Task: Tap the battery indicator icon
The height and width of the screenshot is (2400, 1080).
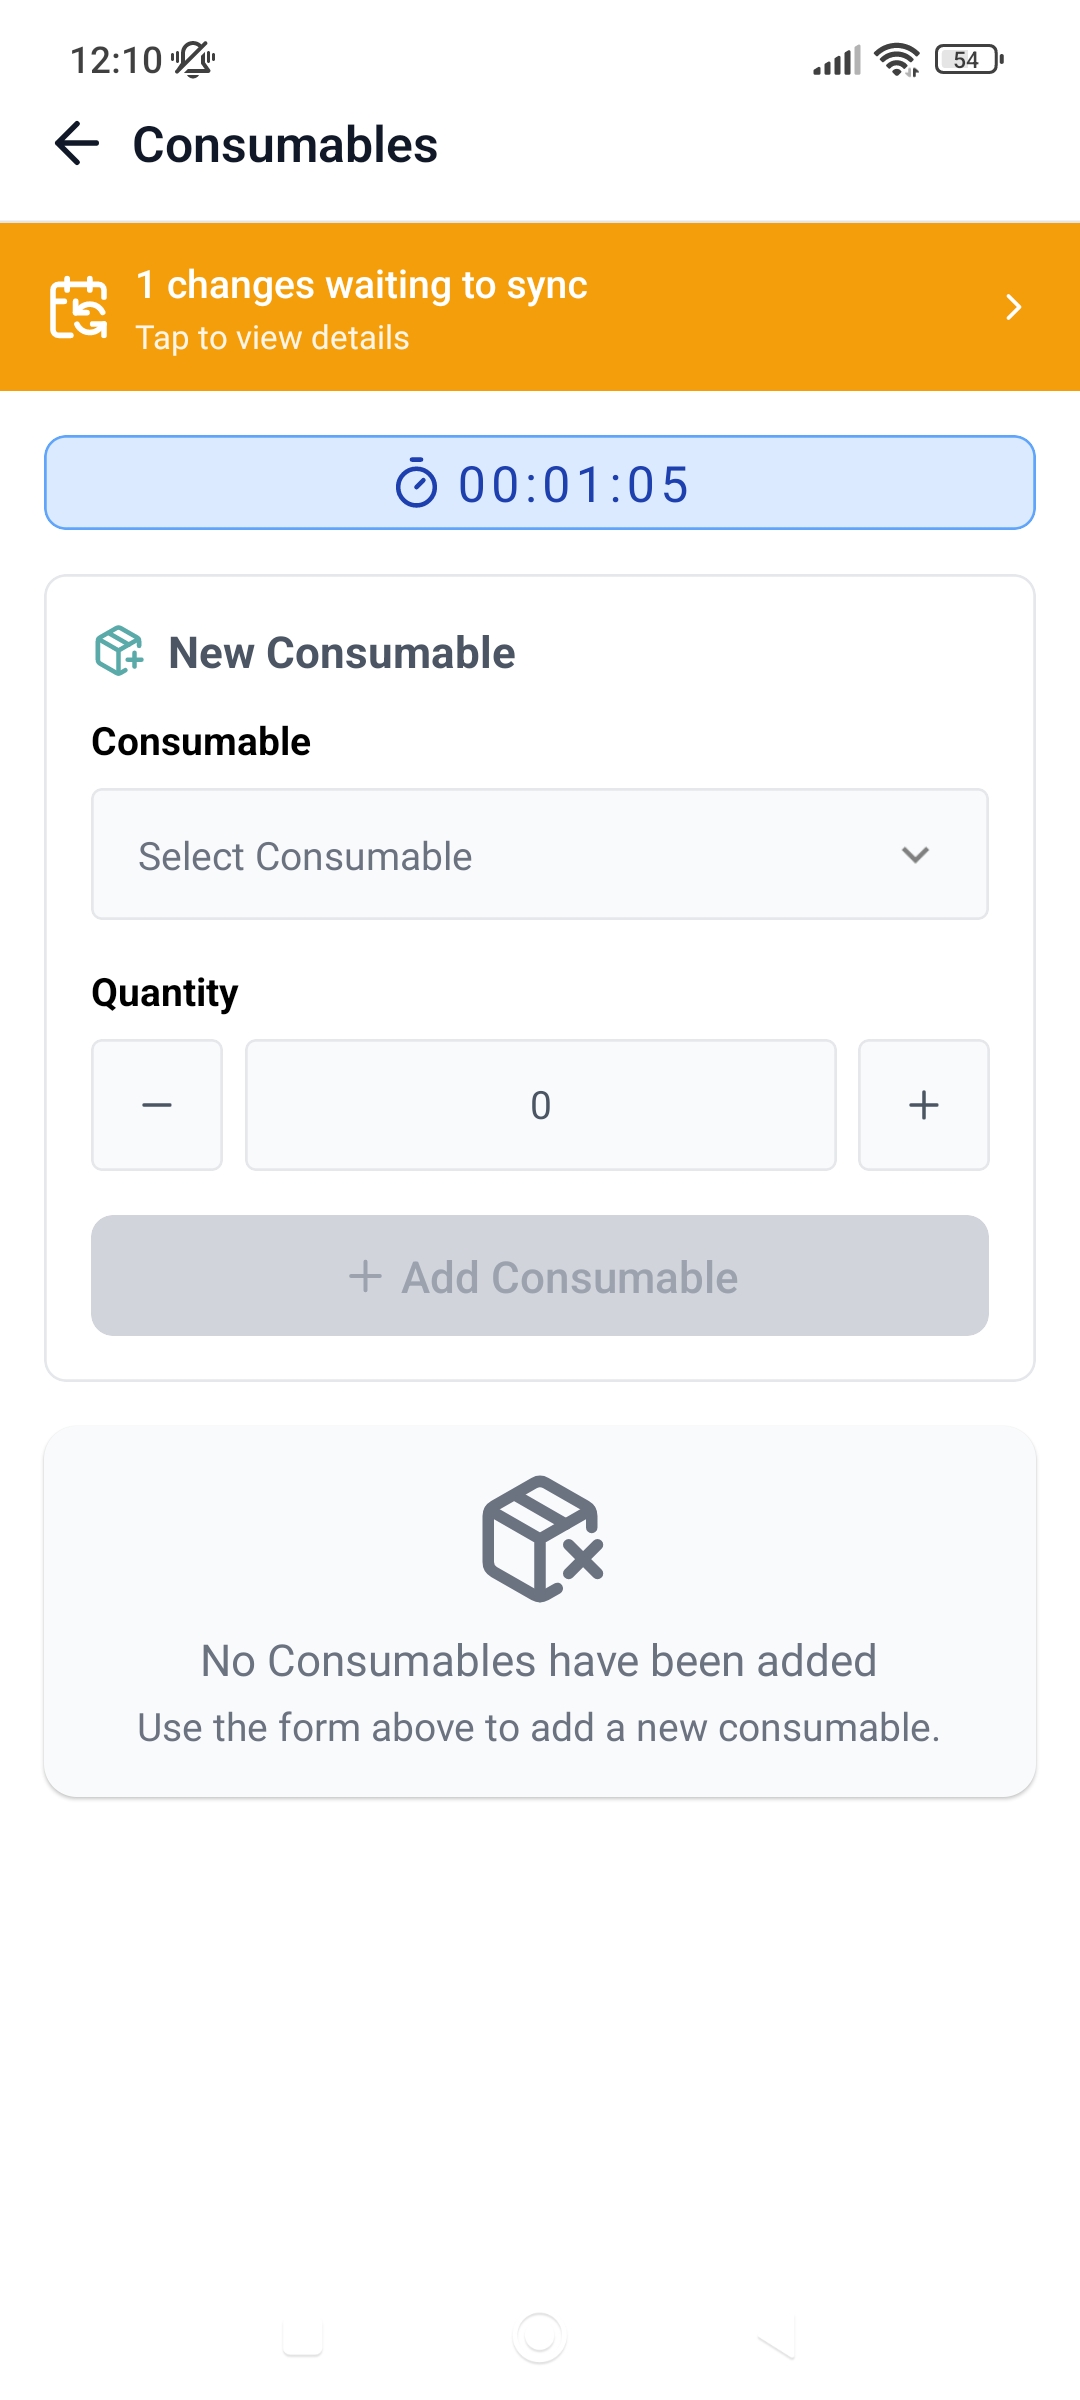Action: [968, 60]
